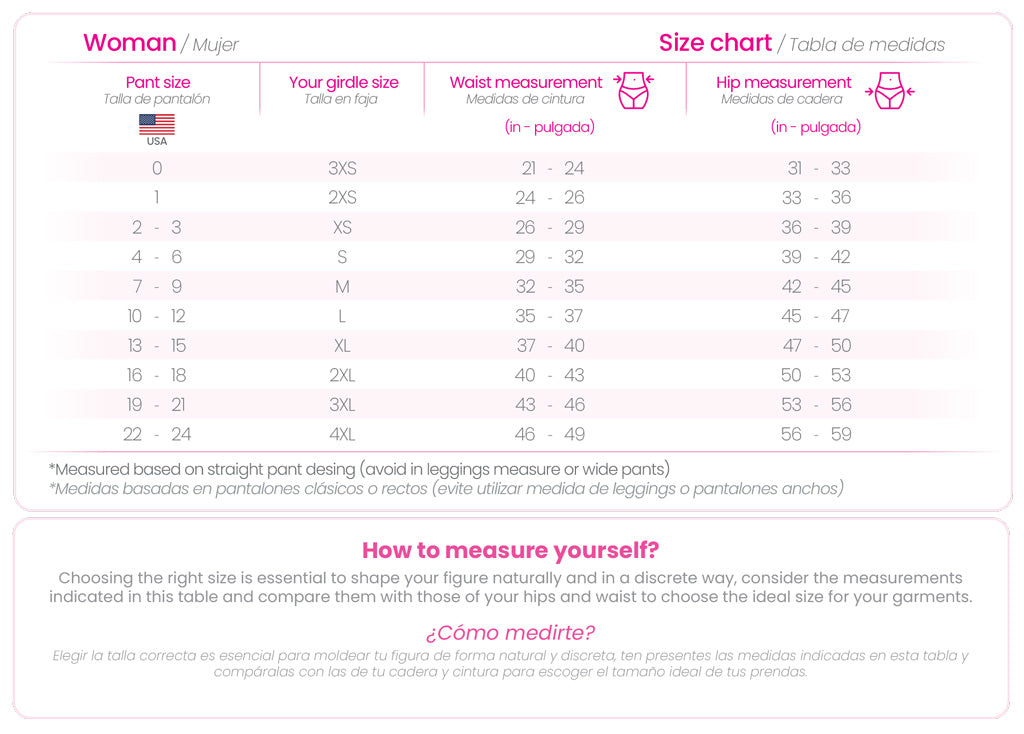Click the straight pant design footnote
This screenshot has height=734, width=1024.
coord(359,469)
